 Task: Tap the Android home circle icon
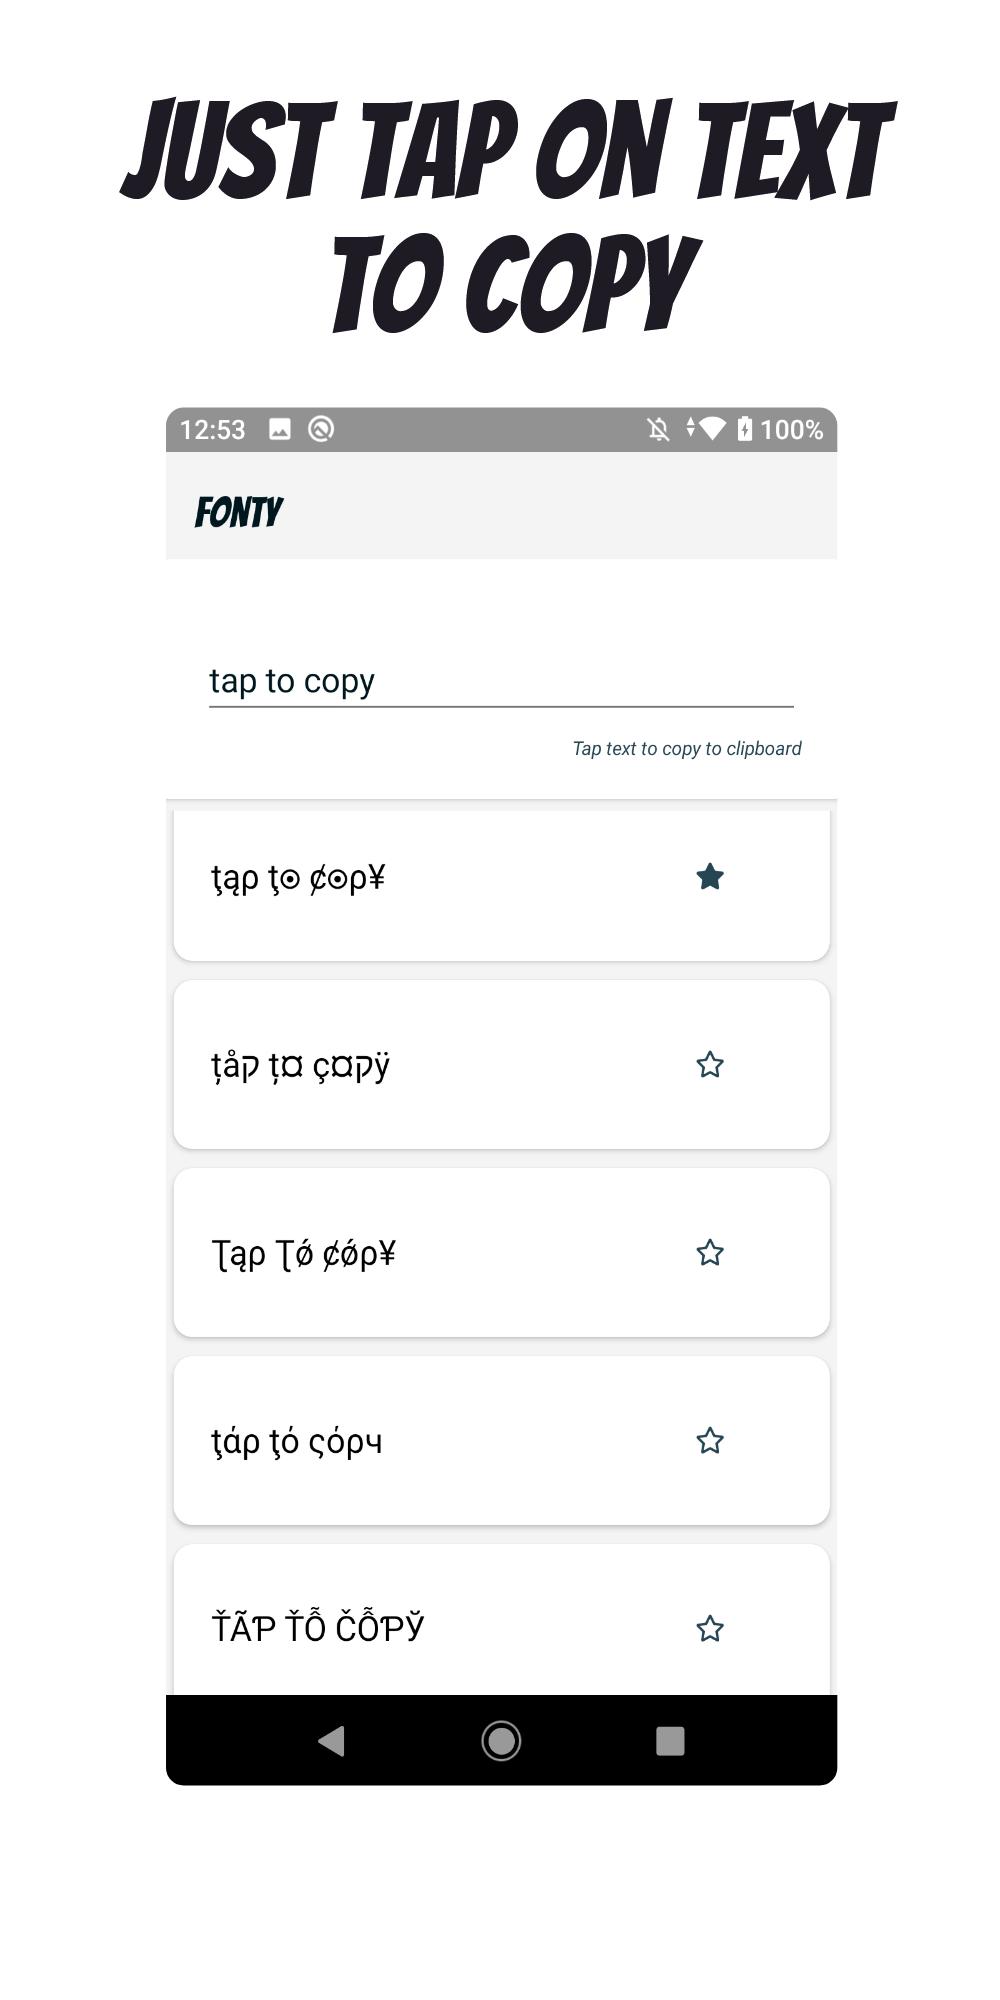coord(501,1741)
